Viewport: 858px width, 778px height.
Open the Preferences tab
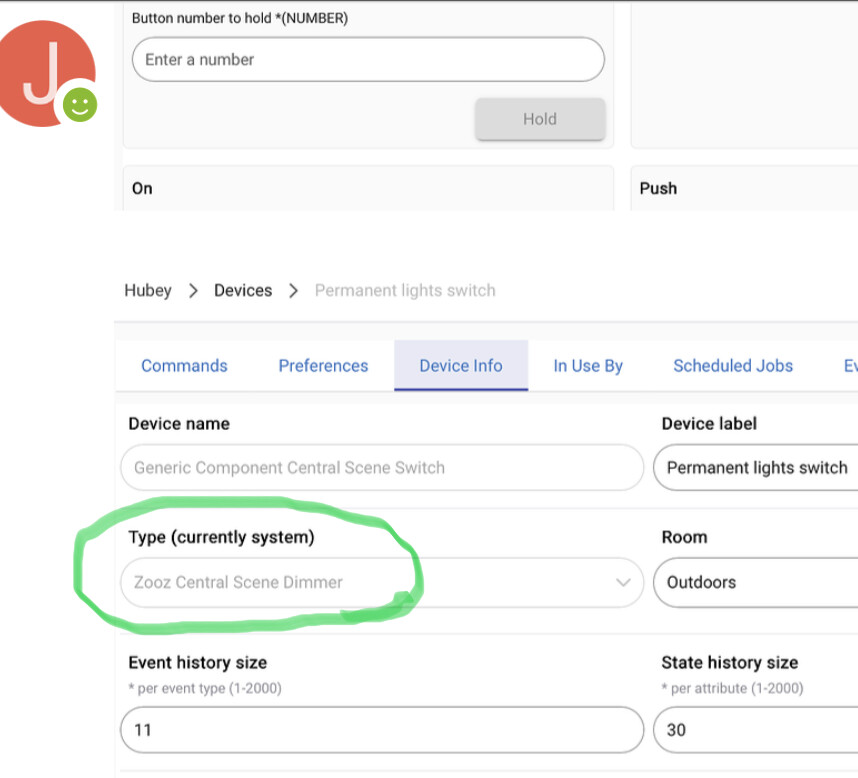pos(323,366)
